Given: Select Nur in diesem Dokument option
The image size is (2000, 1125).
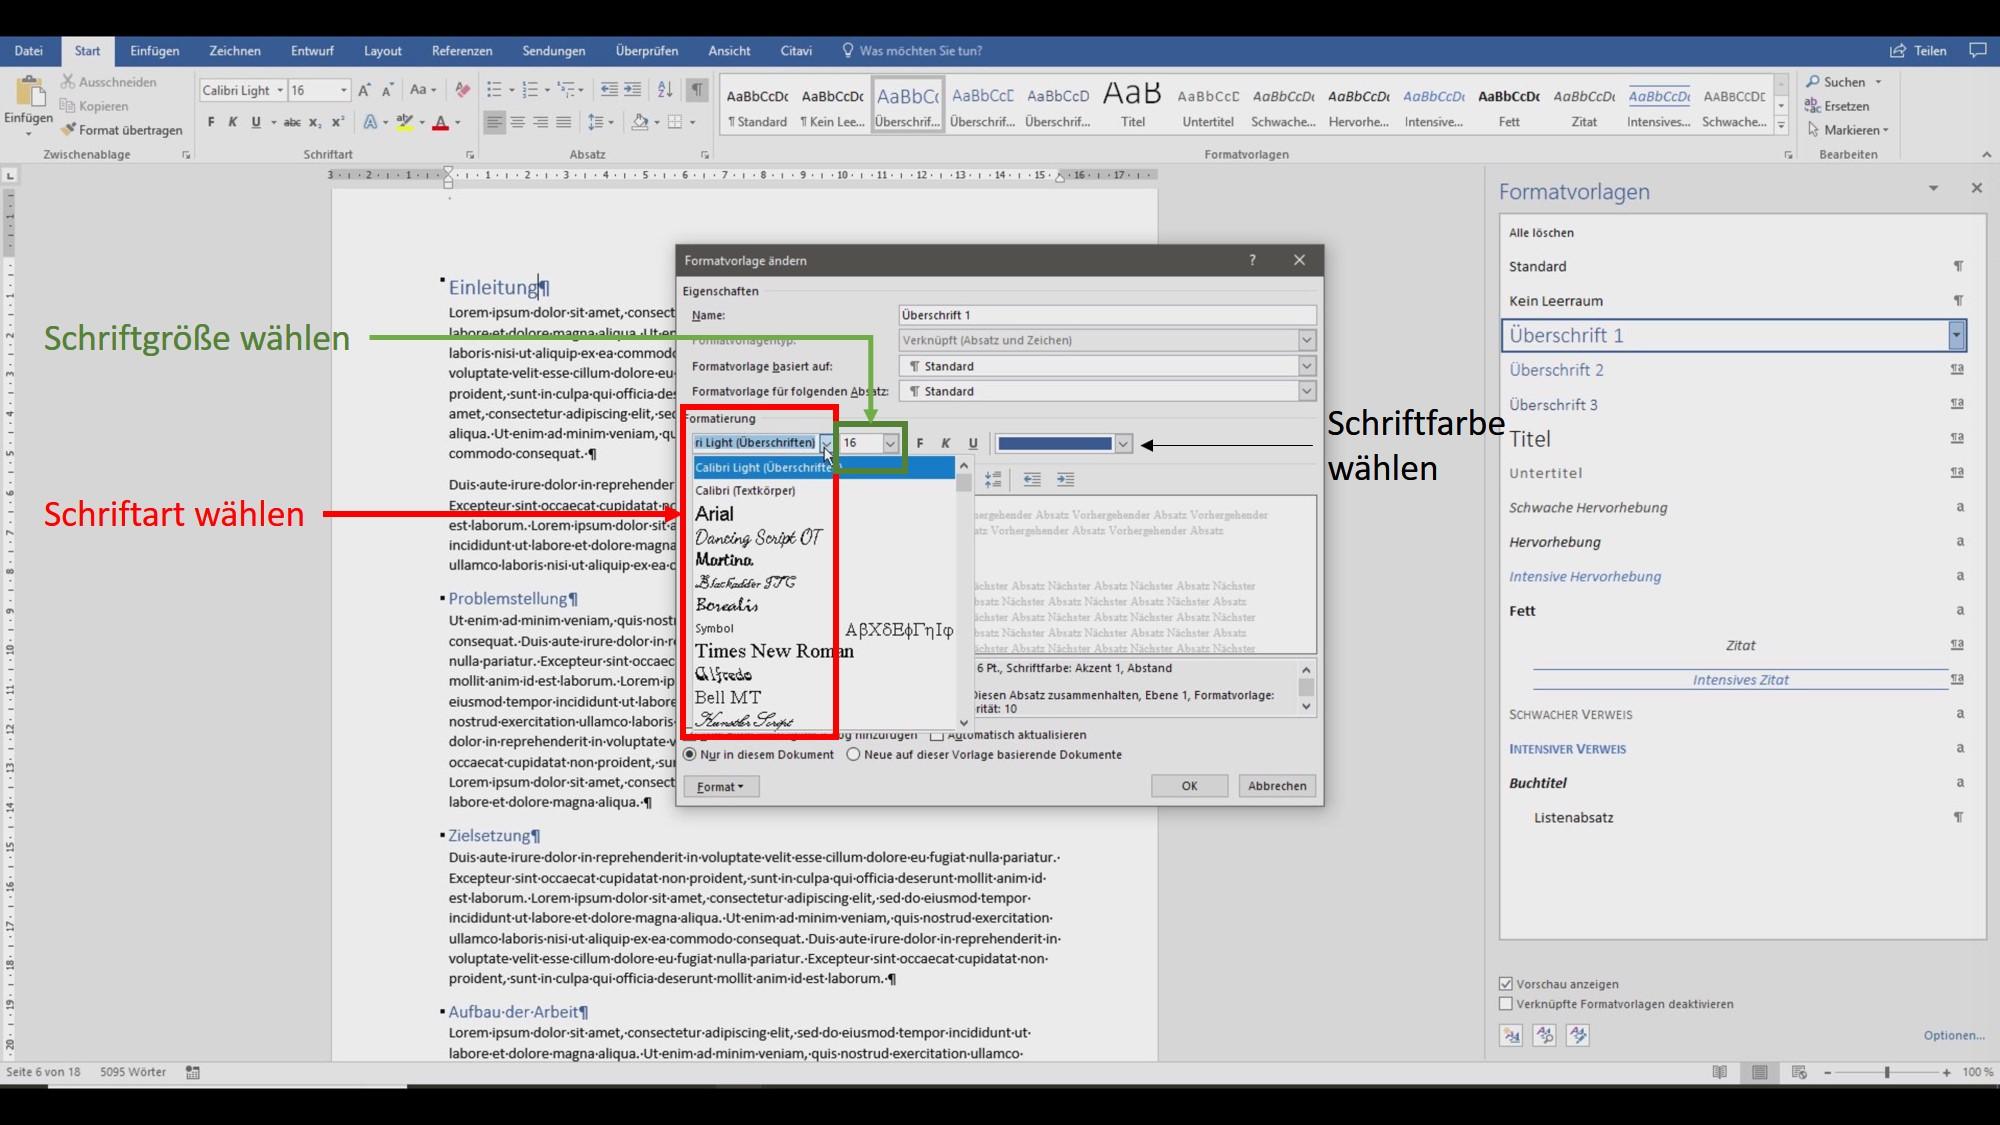Looking at the screenshot, I should 690,754.
